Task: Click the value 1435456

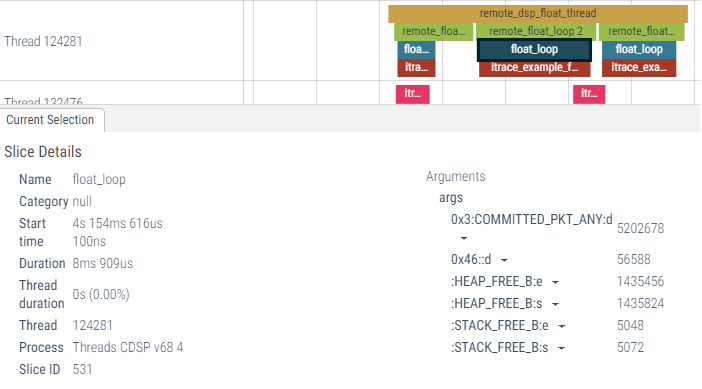Action: tap(640, 281)
